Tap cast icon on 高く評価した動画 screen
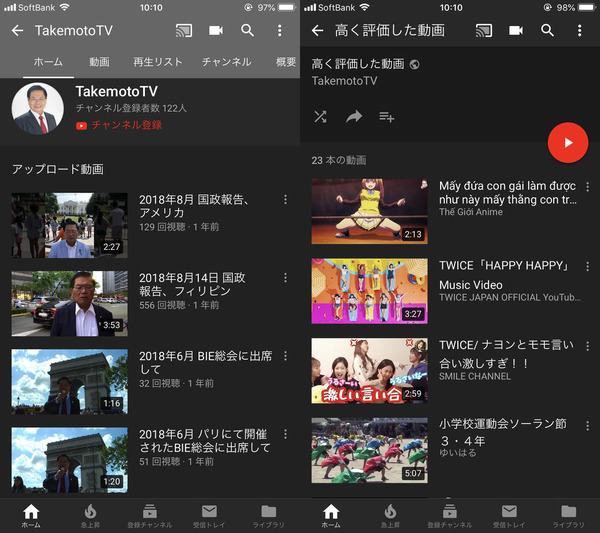 point(484,31)
